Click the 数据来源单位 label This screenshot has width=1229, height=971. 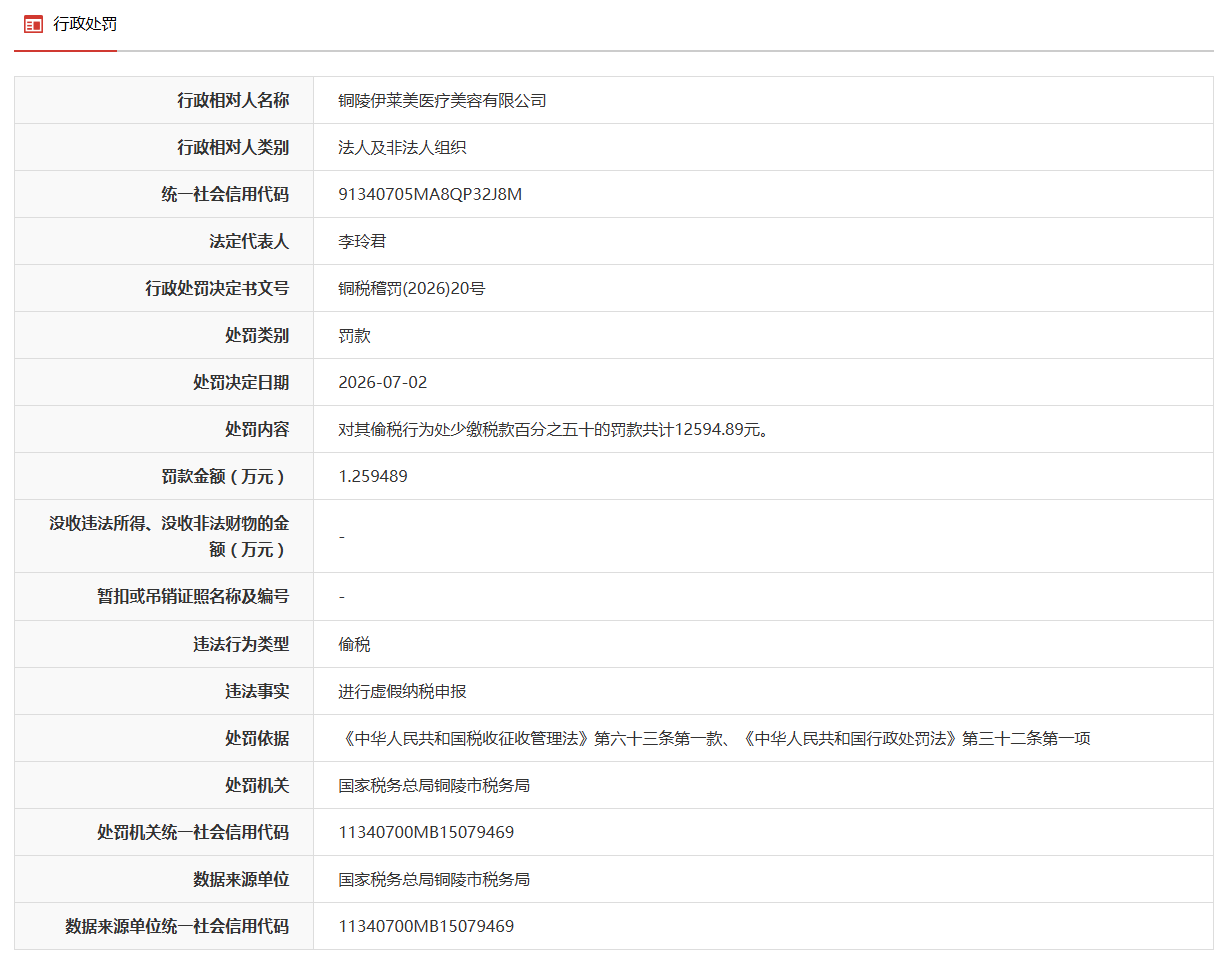[241, 879]
